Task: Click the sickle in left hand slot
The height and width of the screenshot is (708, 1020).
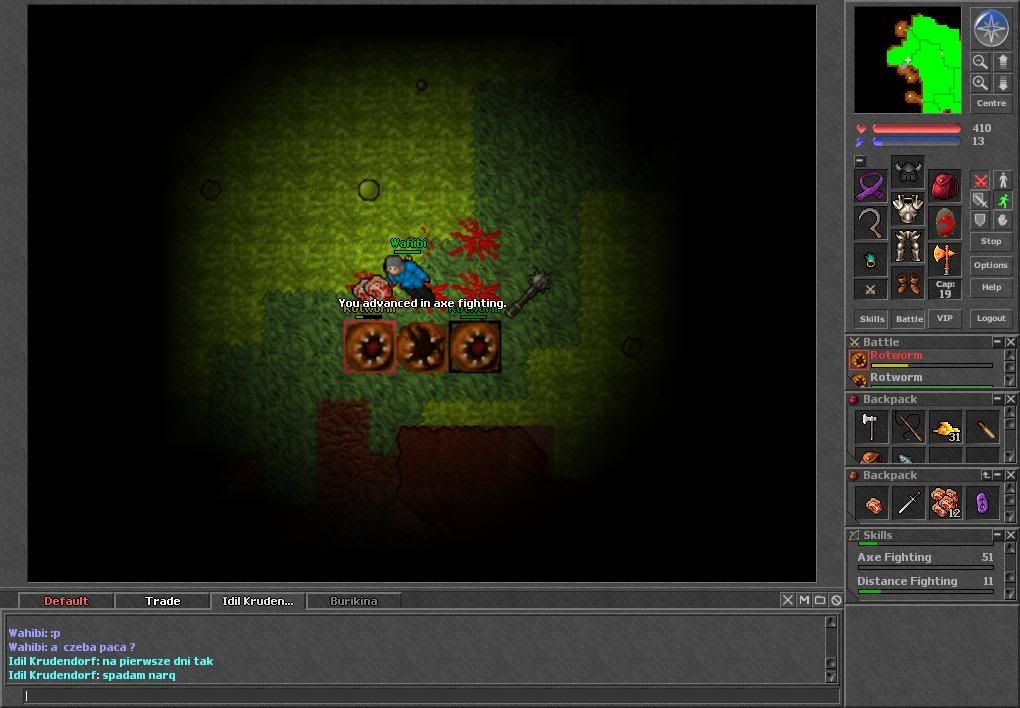Action: click(870, 223)
